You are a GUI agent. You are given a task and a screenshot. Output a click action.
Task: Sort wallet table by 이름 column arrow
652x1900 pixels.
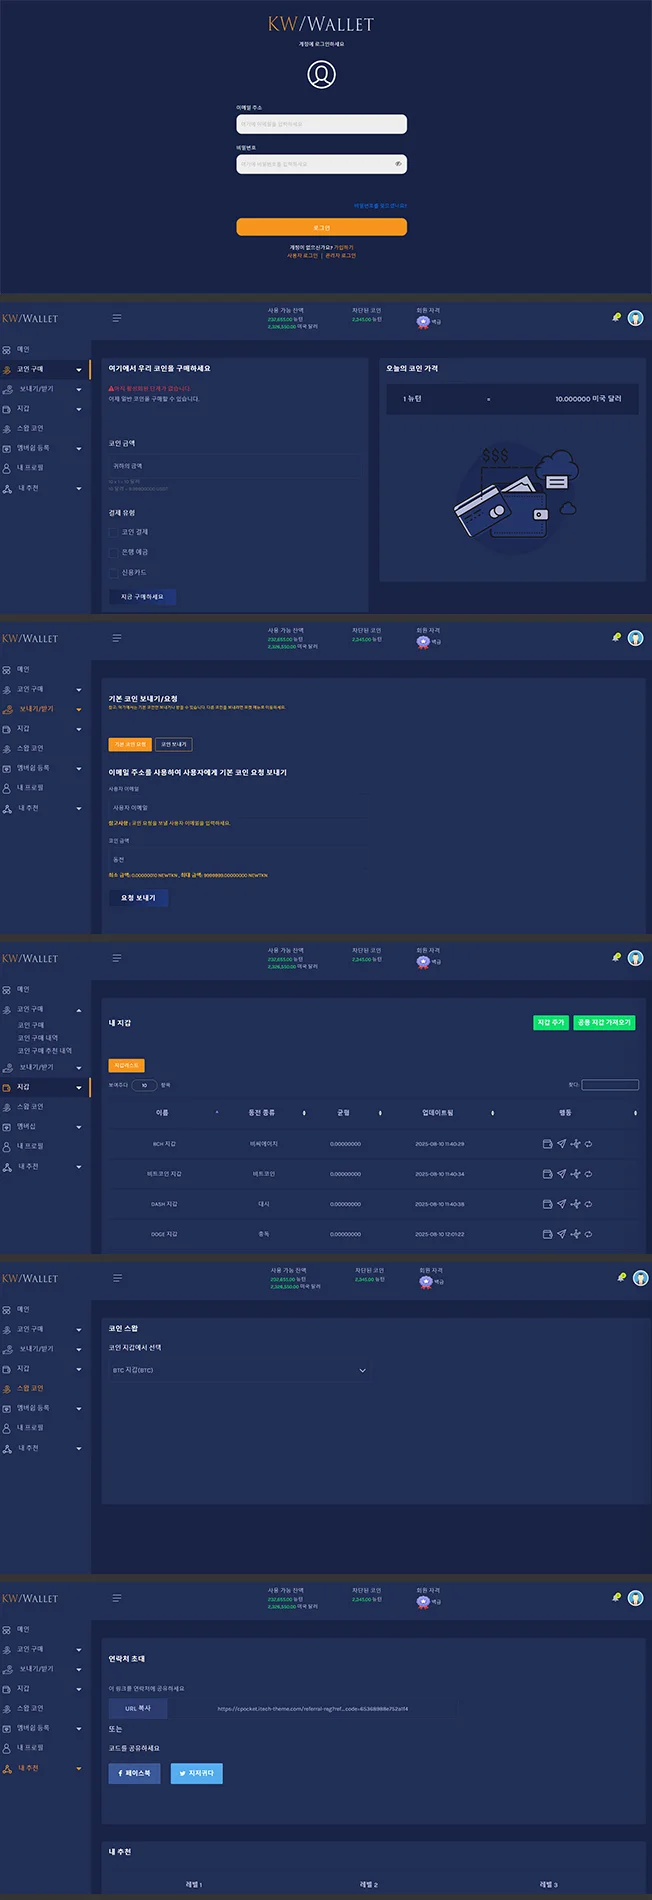217,1113
